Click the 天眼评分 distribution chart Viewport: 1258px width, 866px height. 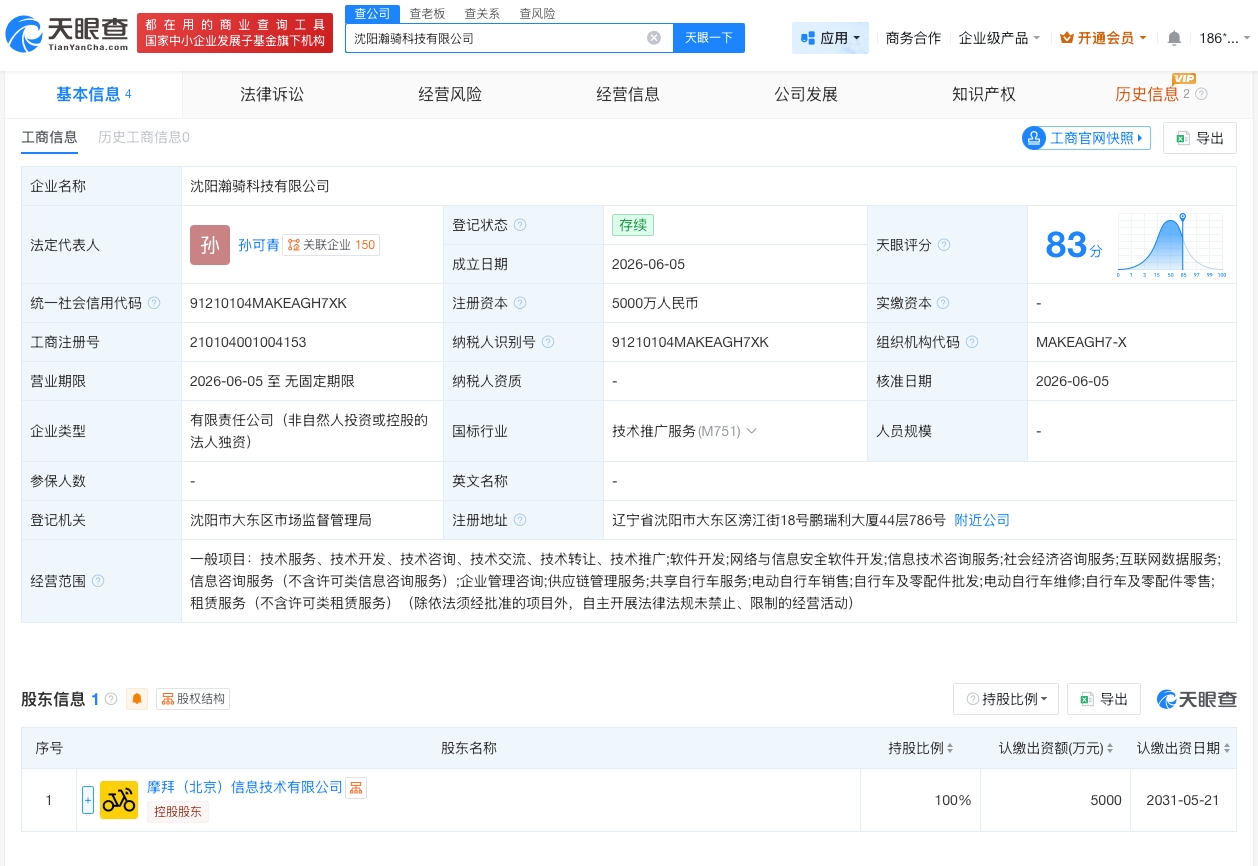pyautogui.click(x=1172, y=245)
